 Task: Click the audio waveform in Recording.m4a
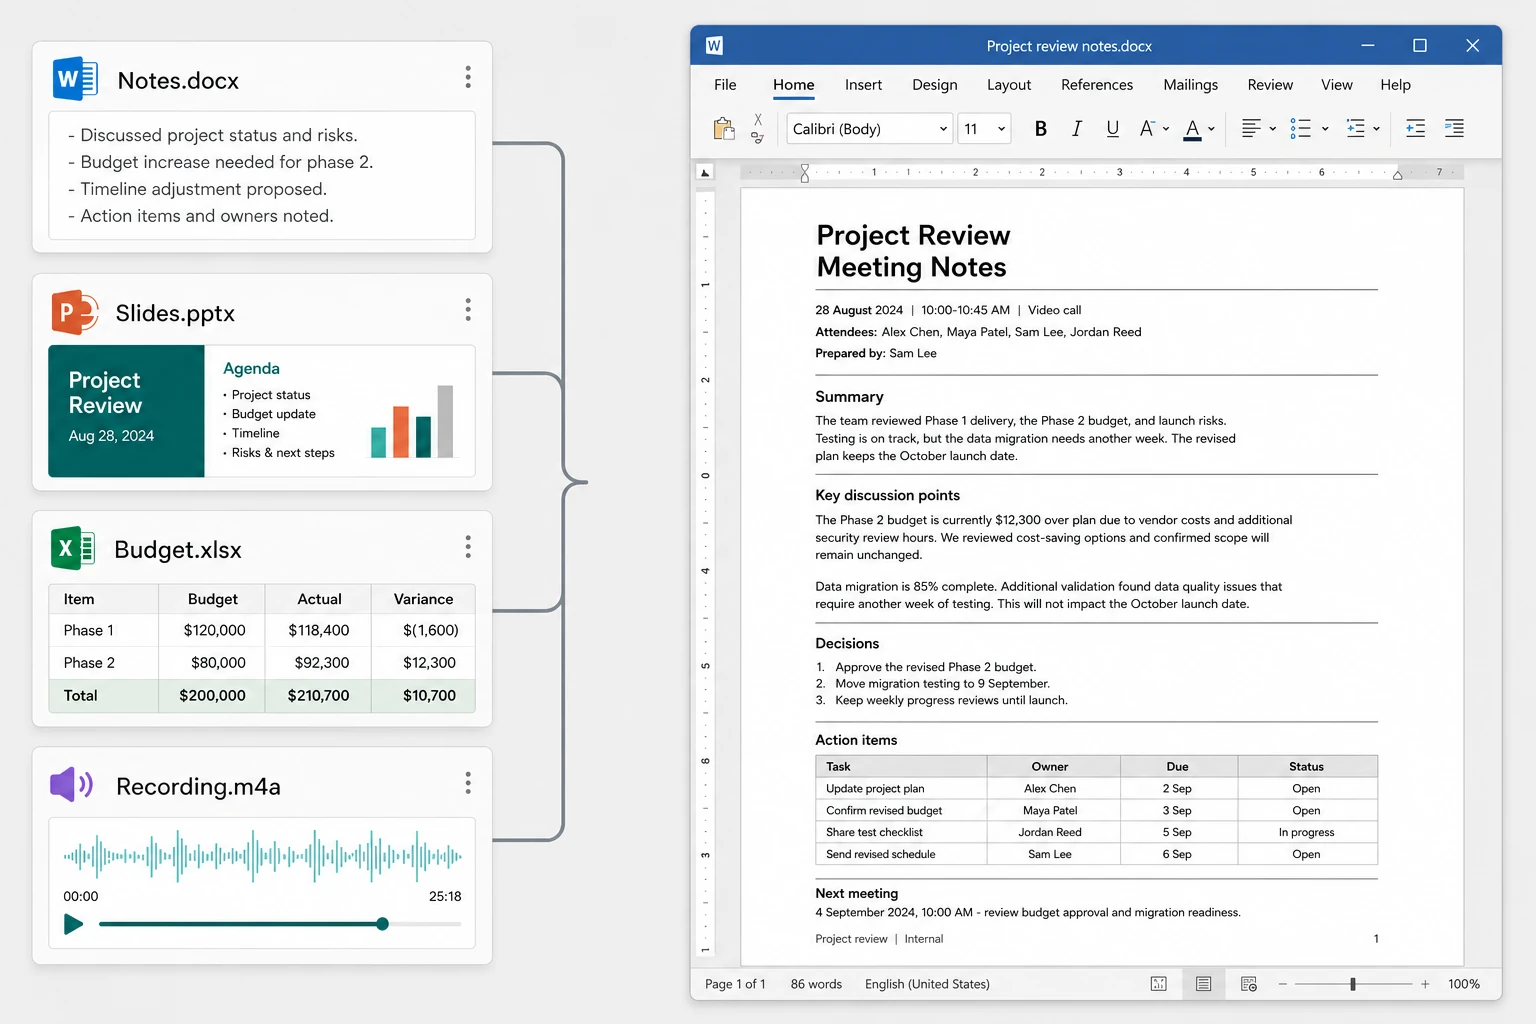click(x=262, y=856)
